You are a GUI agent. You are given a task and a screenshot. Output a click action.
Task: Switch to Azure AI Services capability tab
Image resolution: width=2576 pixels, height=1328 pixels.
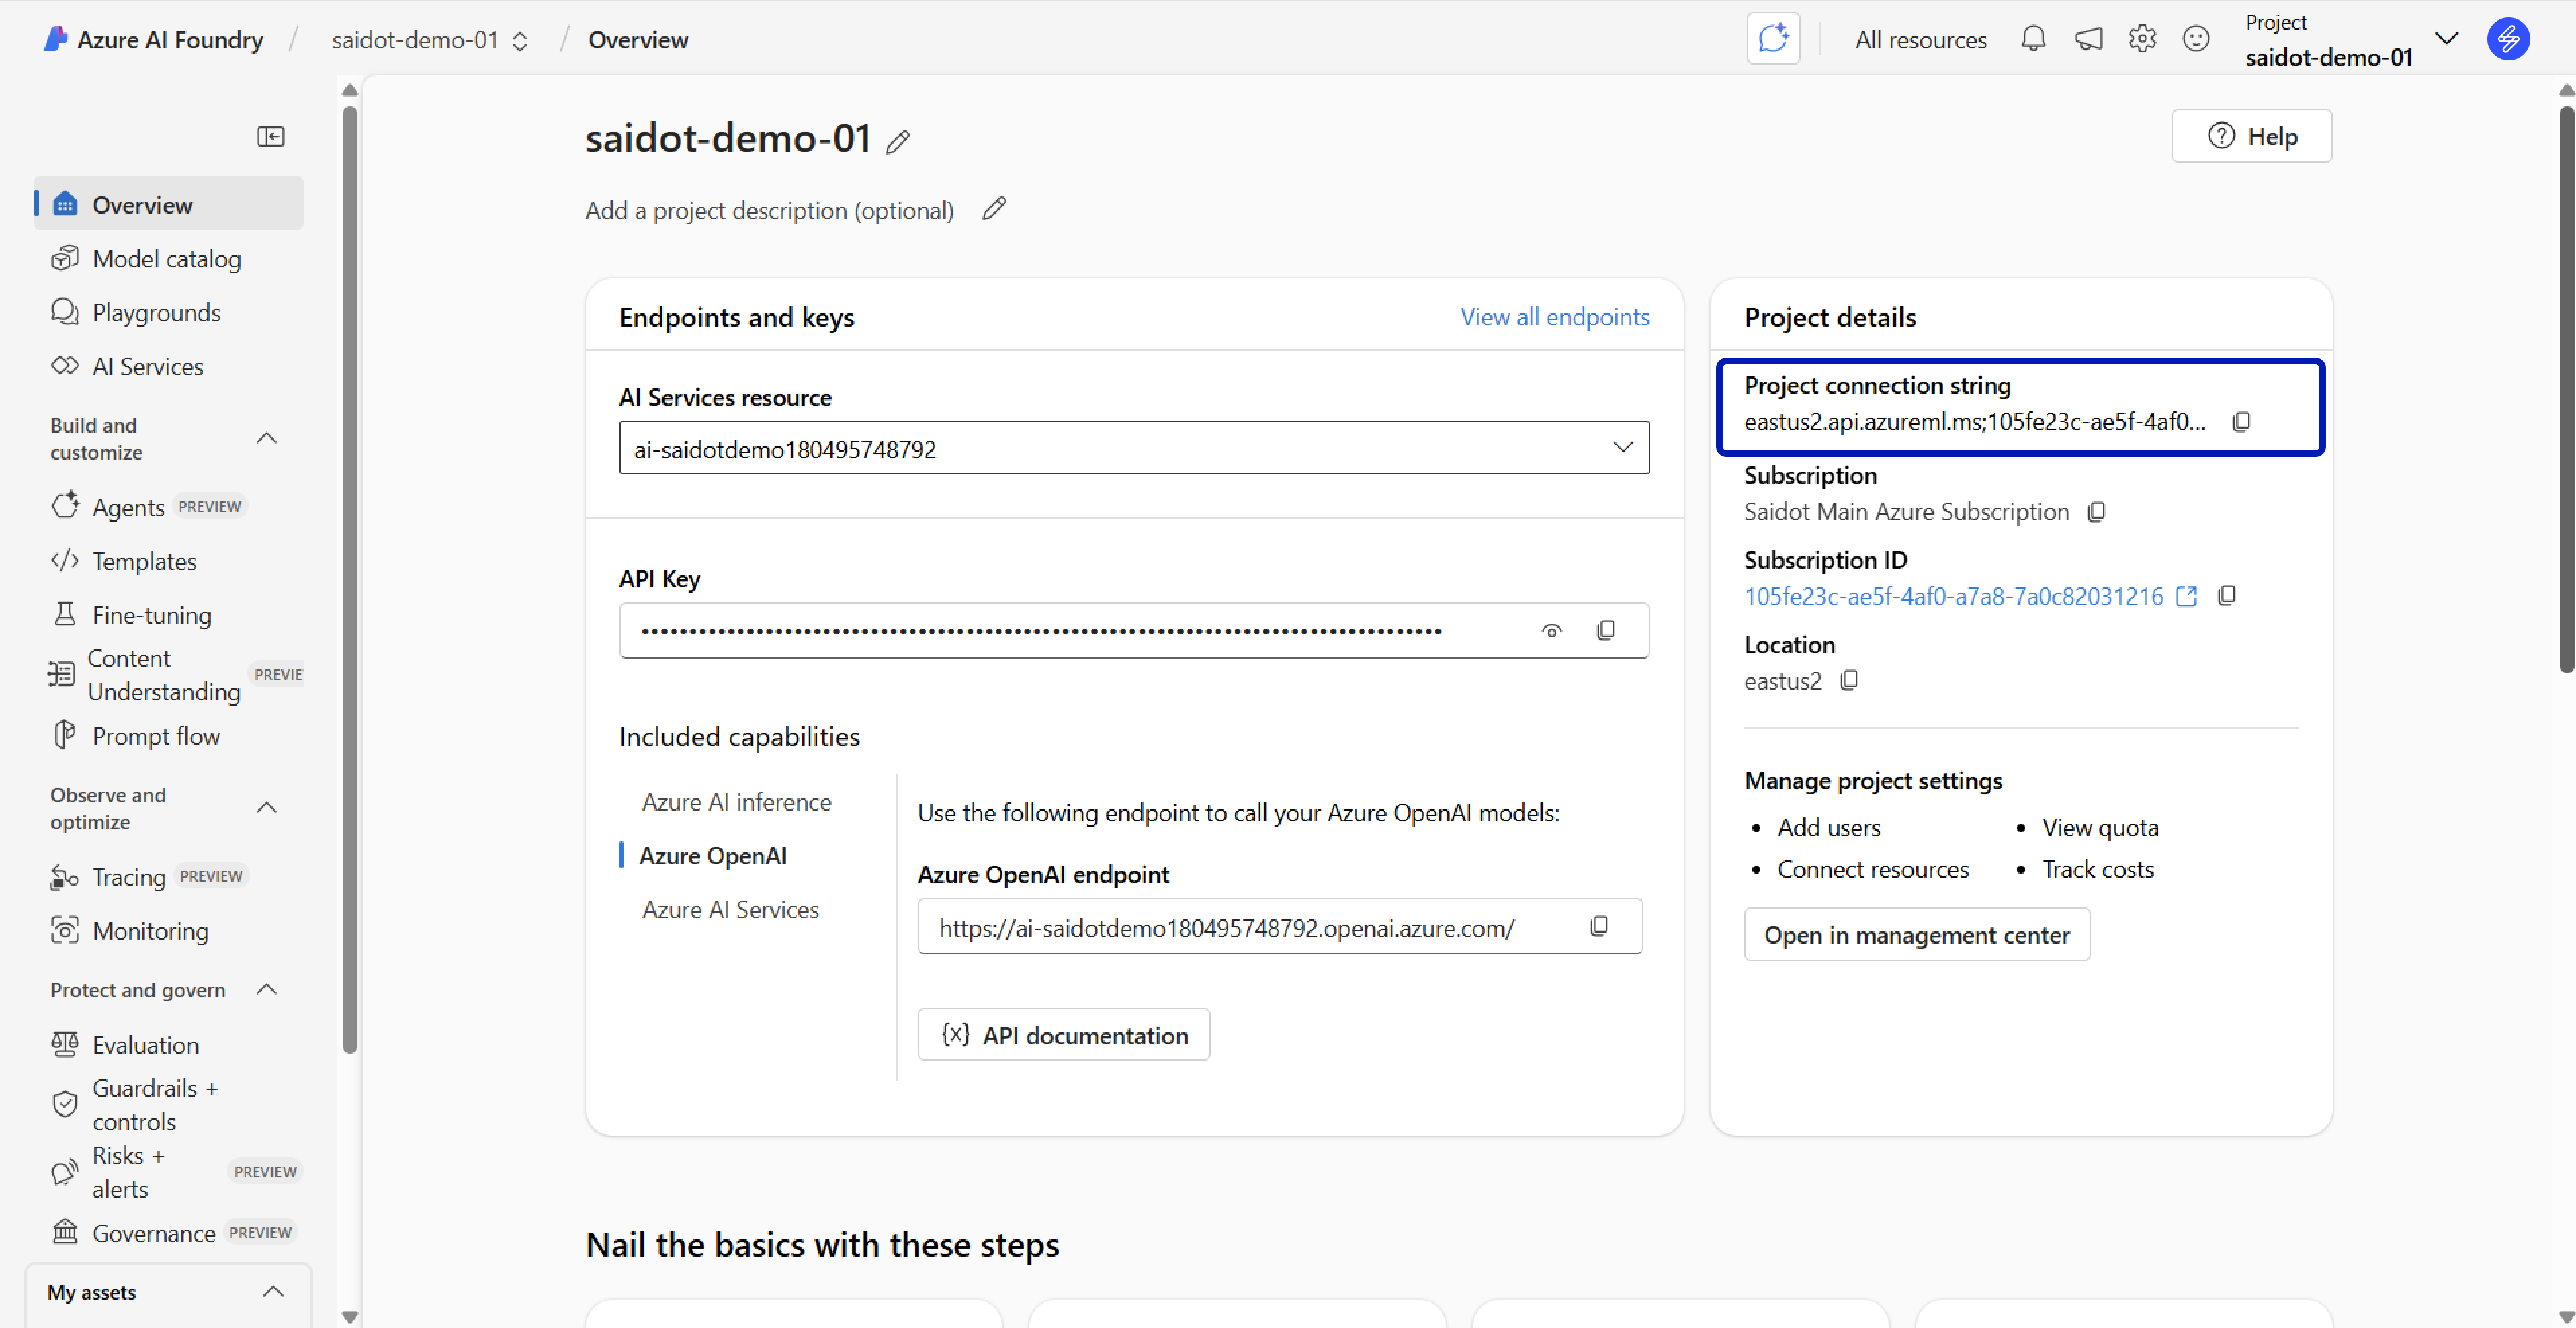pyautogui.click(x=730, y=909)
